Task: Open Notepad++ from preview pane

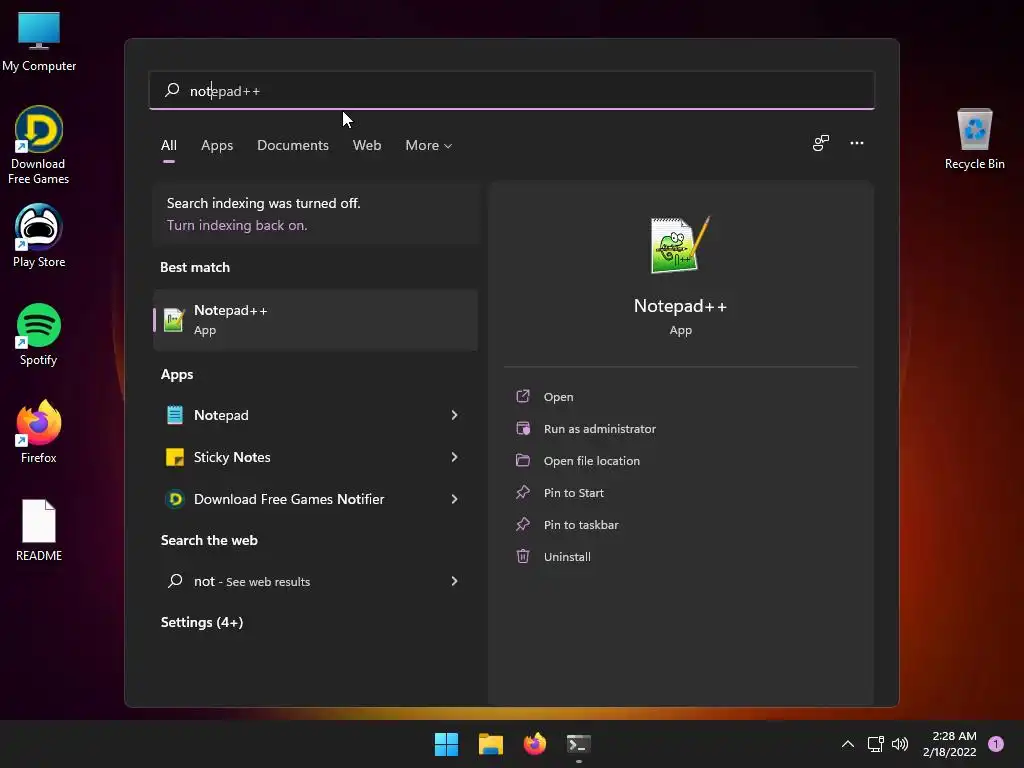Action: pos(558,396)
